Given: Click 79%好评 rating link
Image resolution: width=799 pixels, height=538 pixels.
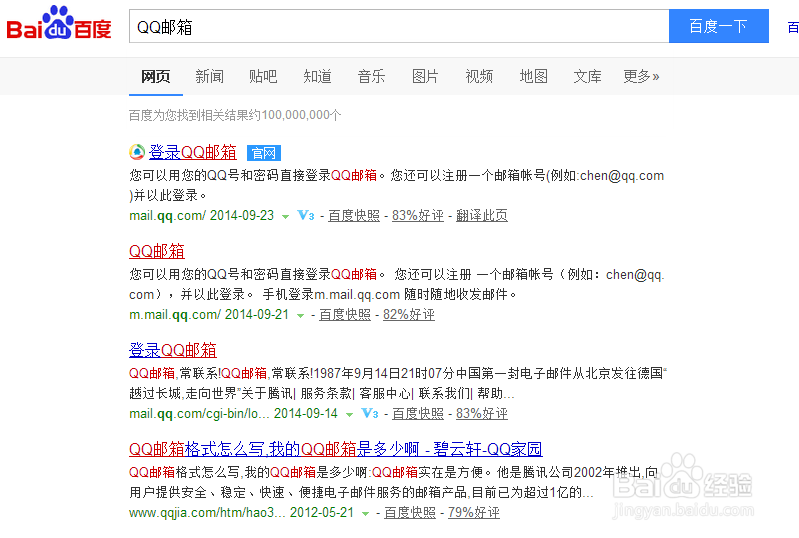Looking at the screenshot, I should coord(474,513).
